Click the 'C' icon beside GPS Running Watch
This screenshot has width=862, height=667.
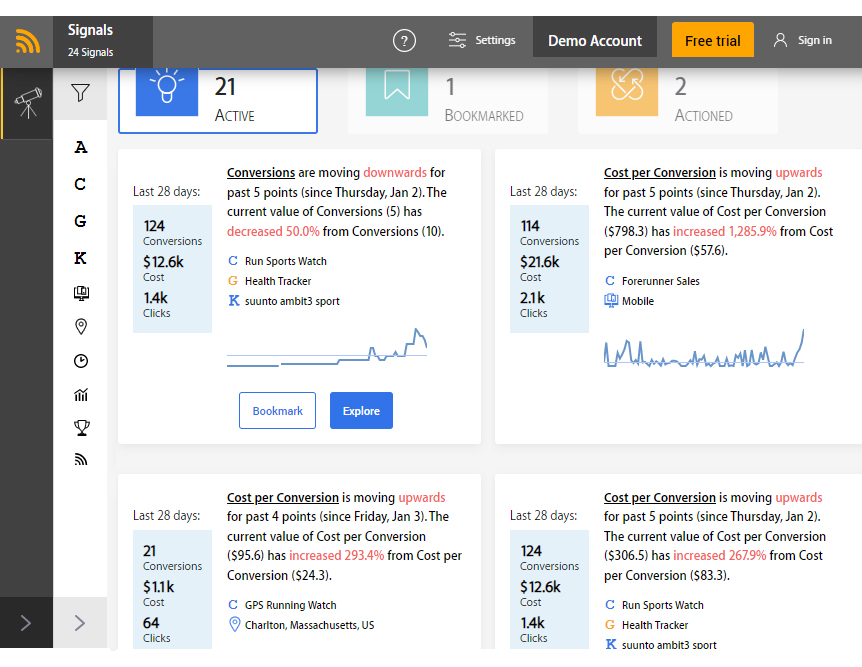pyautogui.click(x=233, y=605)
